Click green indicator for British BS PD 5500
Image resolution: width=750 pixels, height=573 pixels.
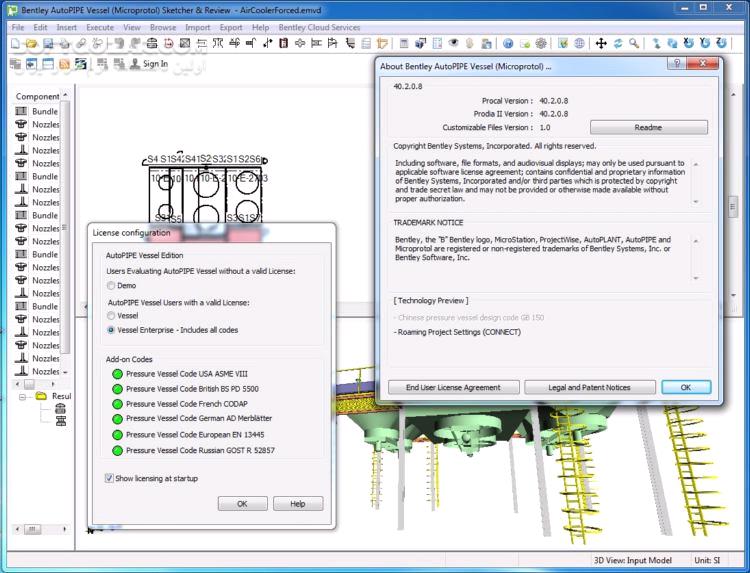pyautogui.click(x=117, y=389)
